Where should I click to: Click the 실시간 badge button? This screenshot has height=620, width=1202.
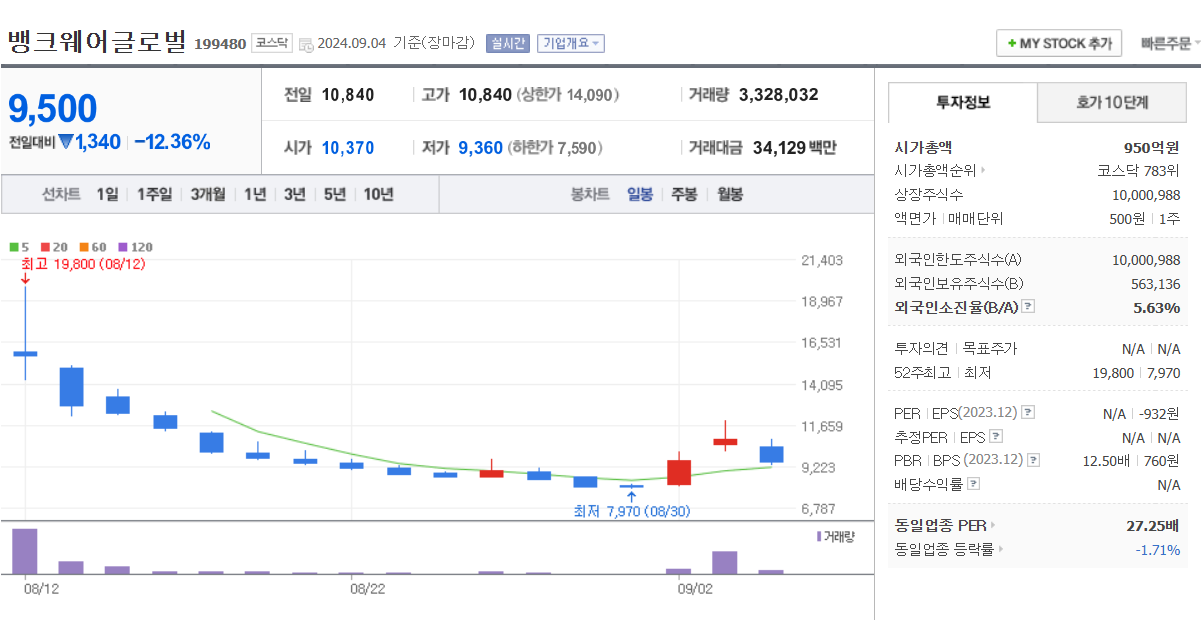(507, 43)
